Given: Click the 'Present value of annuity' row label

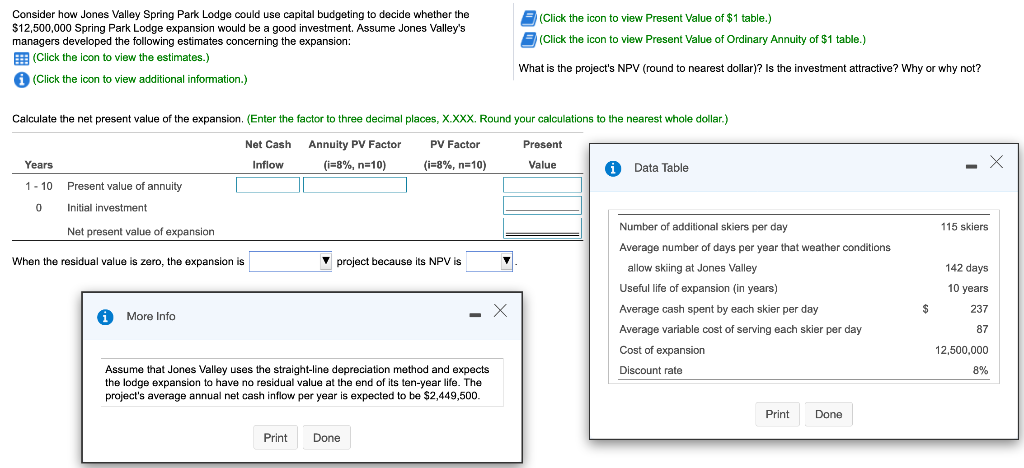Looking at the screenshot, I should (x=125, y=186).
